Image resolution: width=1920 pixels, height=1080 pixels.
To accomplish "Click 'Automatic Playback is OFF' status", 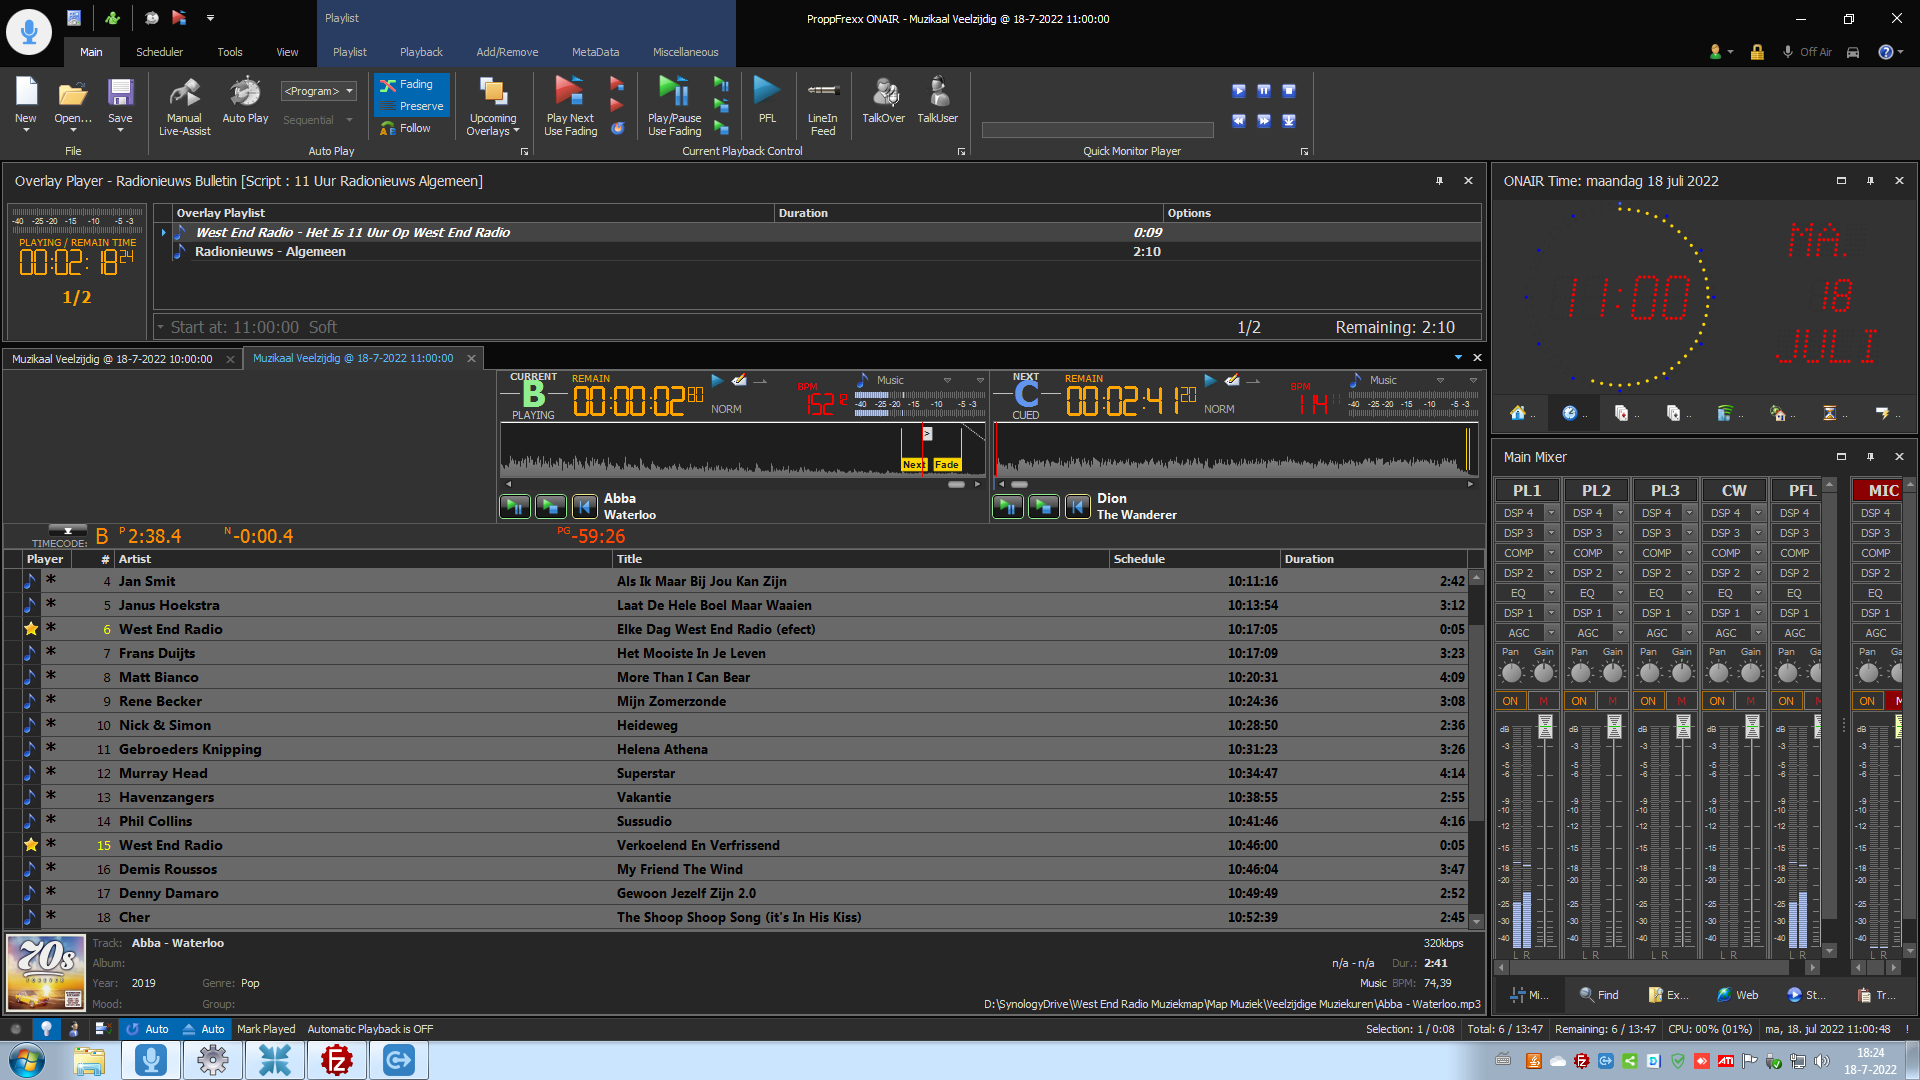I will tap(370, 1029).
